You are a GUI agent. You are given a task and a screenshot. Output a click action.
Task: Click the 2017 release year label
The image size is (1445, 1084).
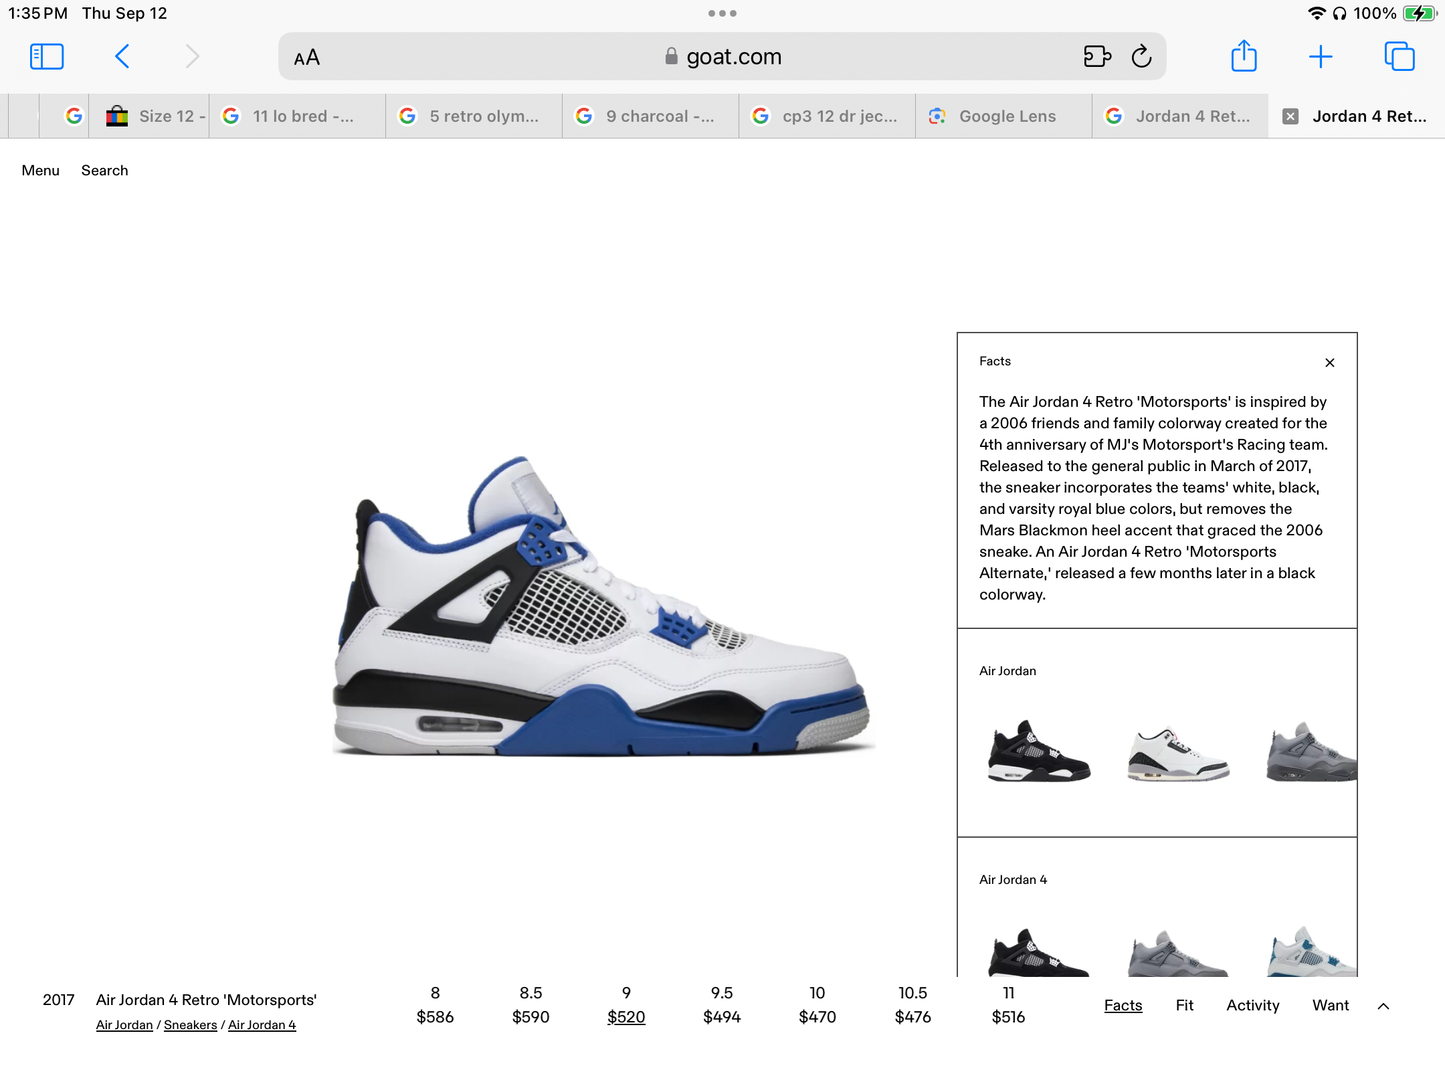pos(59,1001)
